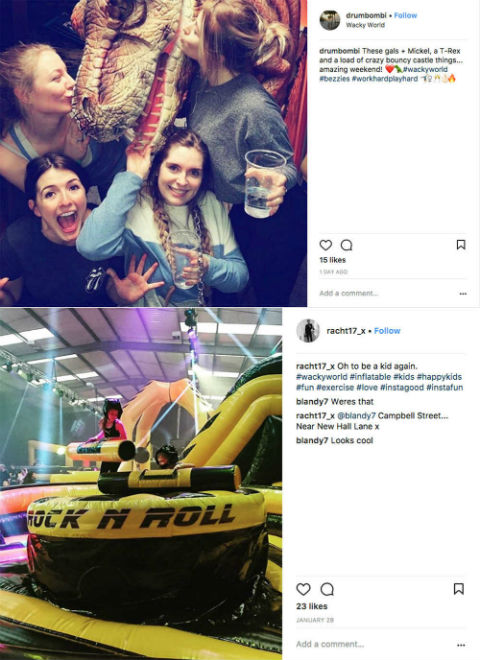This screenshot has height=660, width=480.
Task: Follow drumbombi
Action: [405, 16]
